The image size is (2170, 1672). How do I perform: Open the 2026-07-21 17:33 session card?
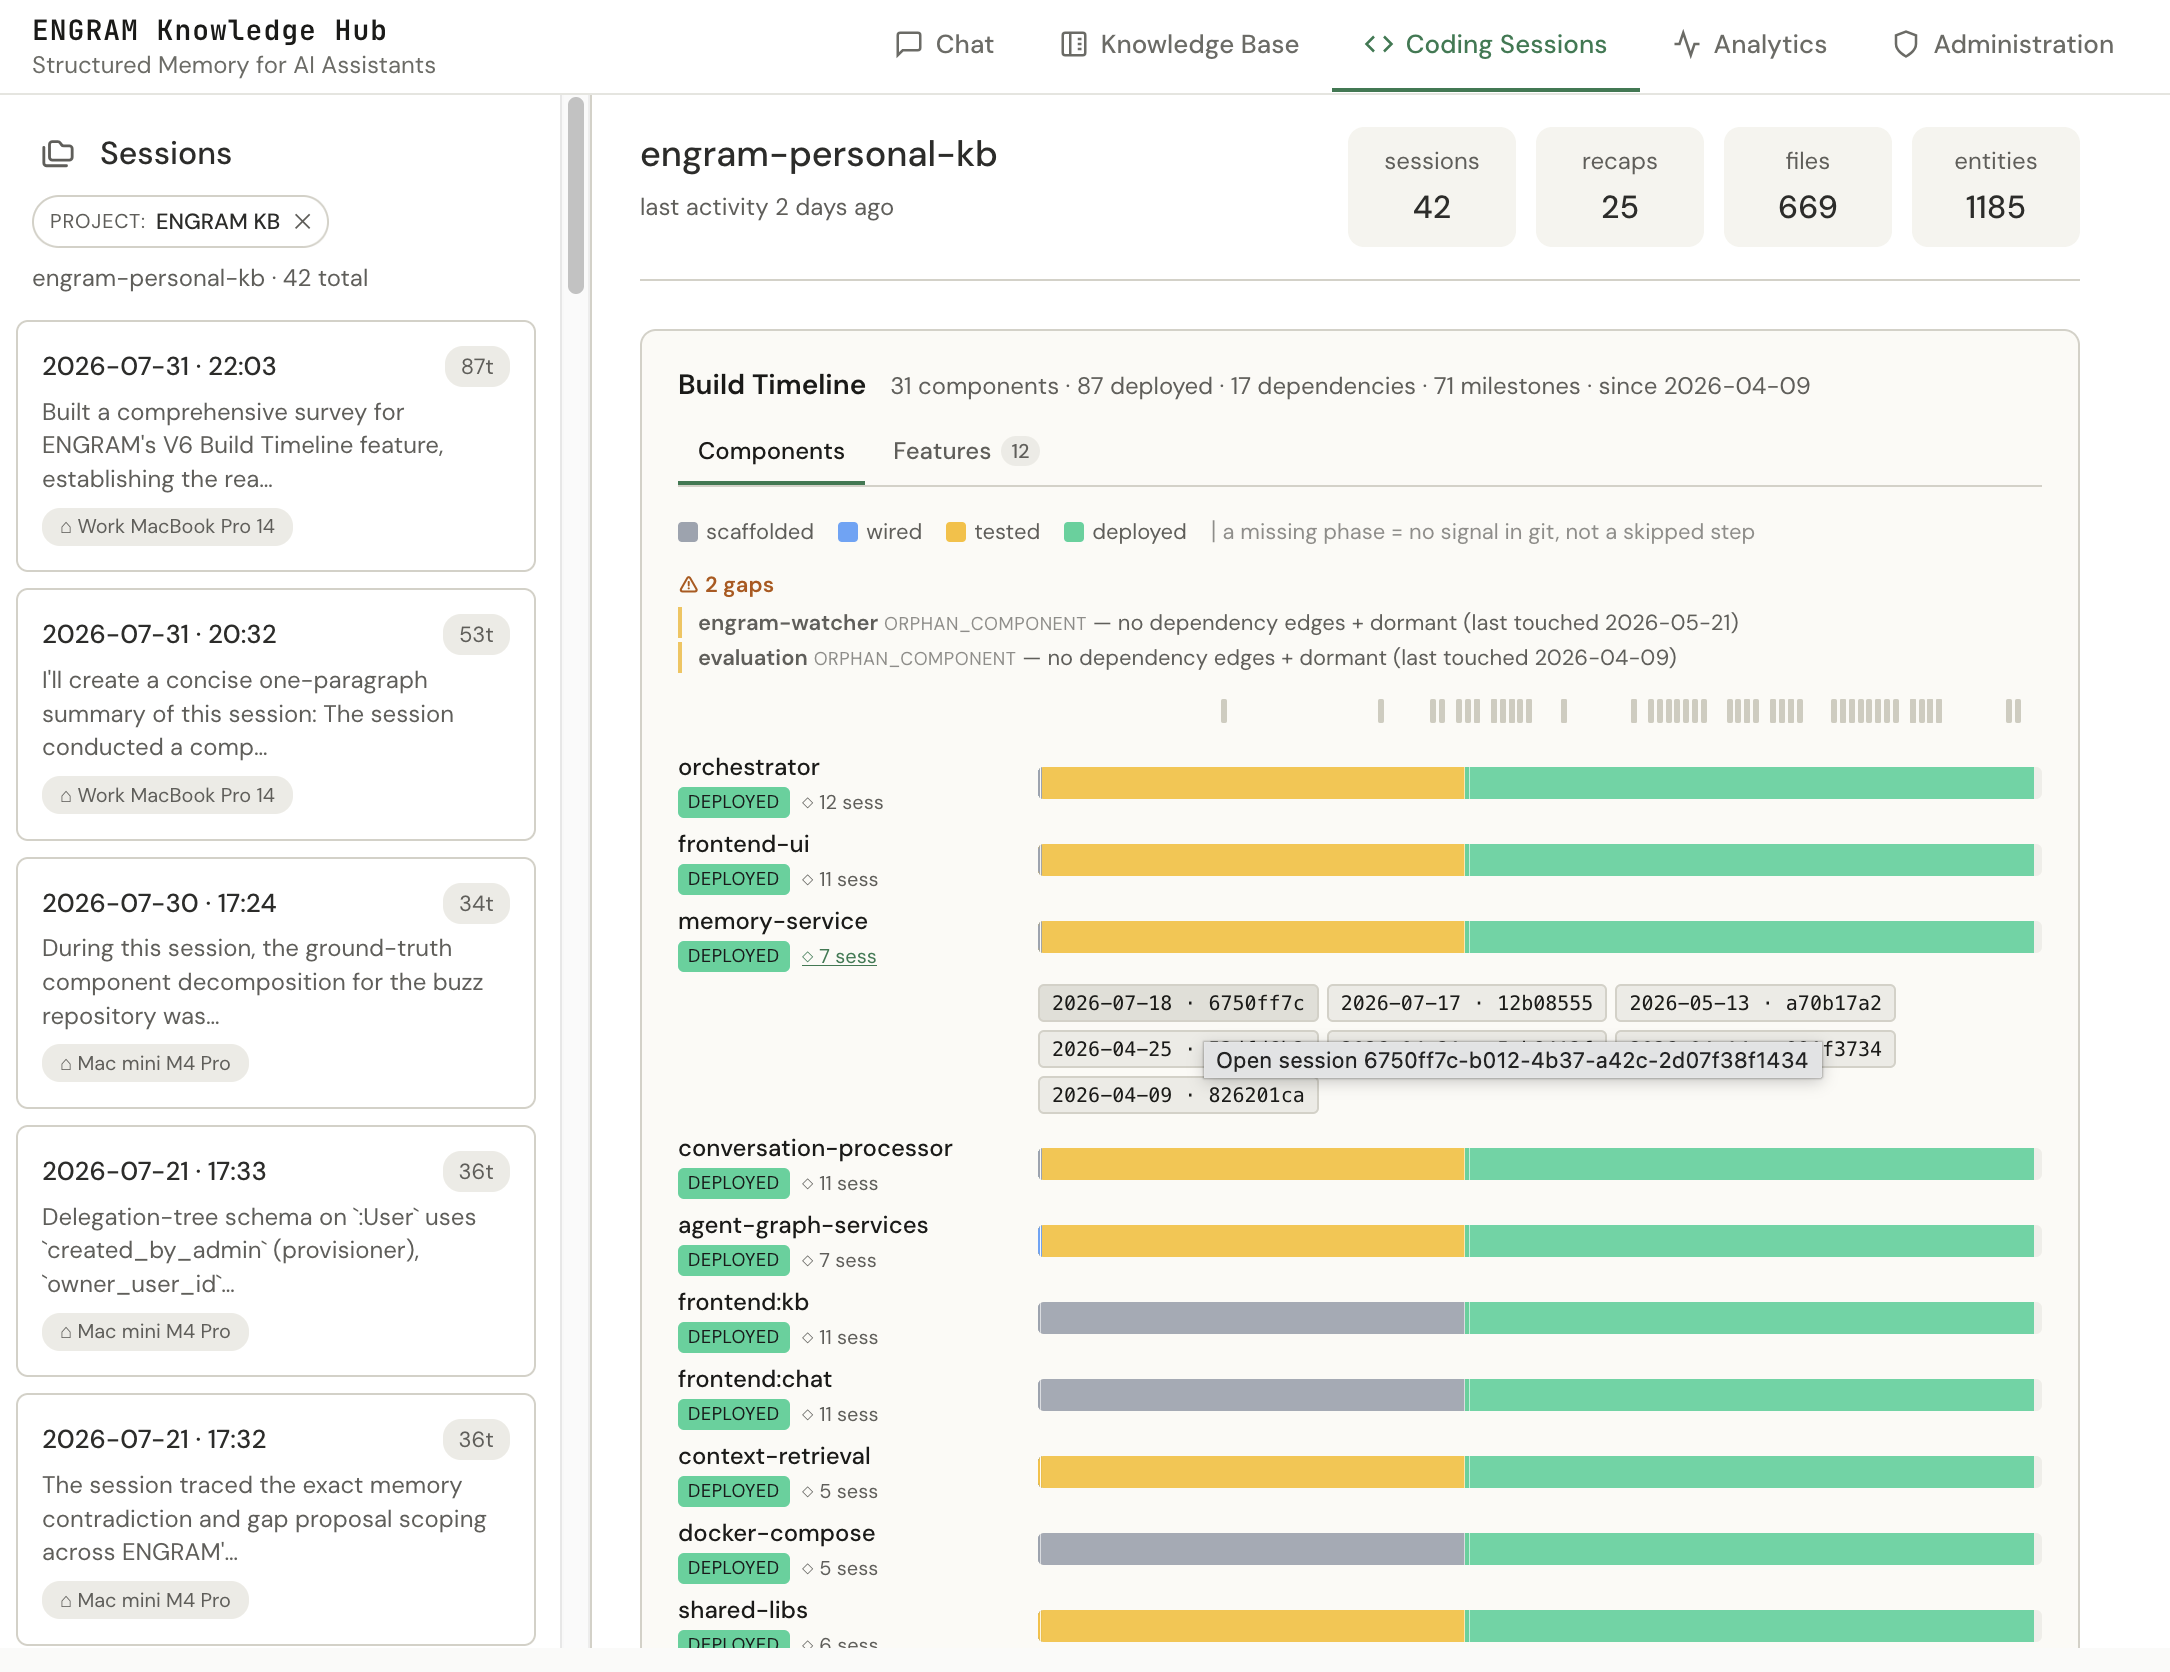click(276, 1251)
